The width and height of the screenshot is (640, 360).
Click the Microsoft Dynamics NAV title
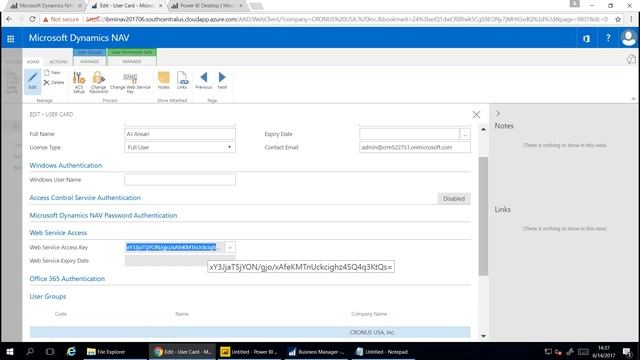(x=79, y=38)
